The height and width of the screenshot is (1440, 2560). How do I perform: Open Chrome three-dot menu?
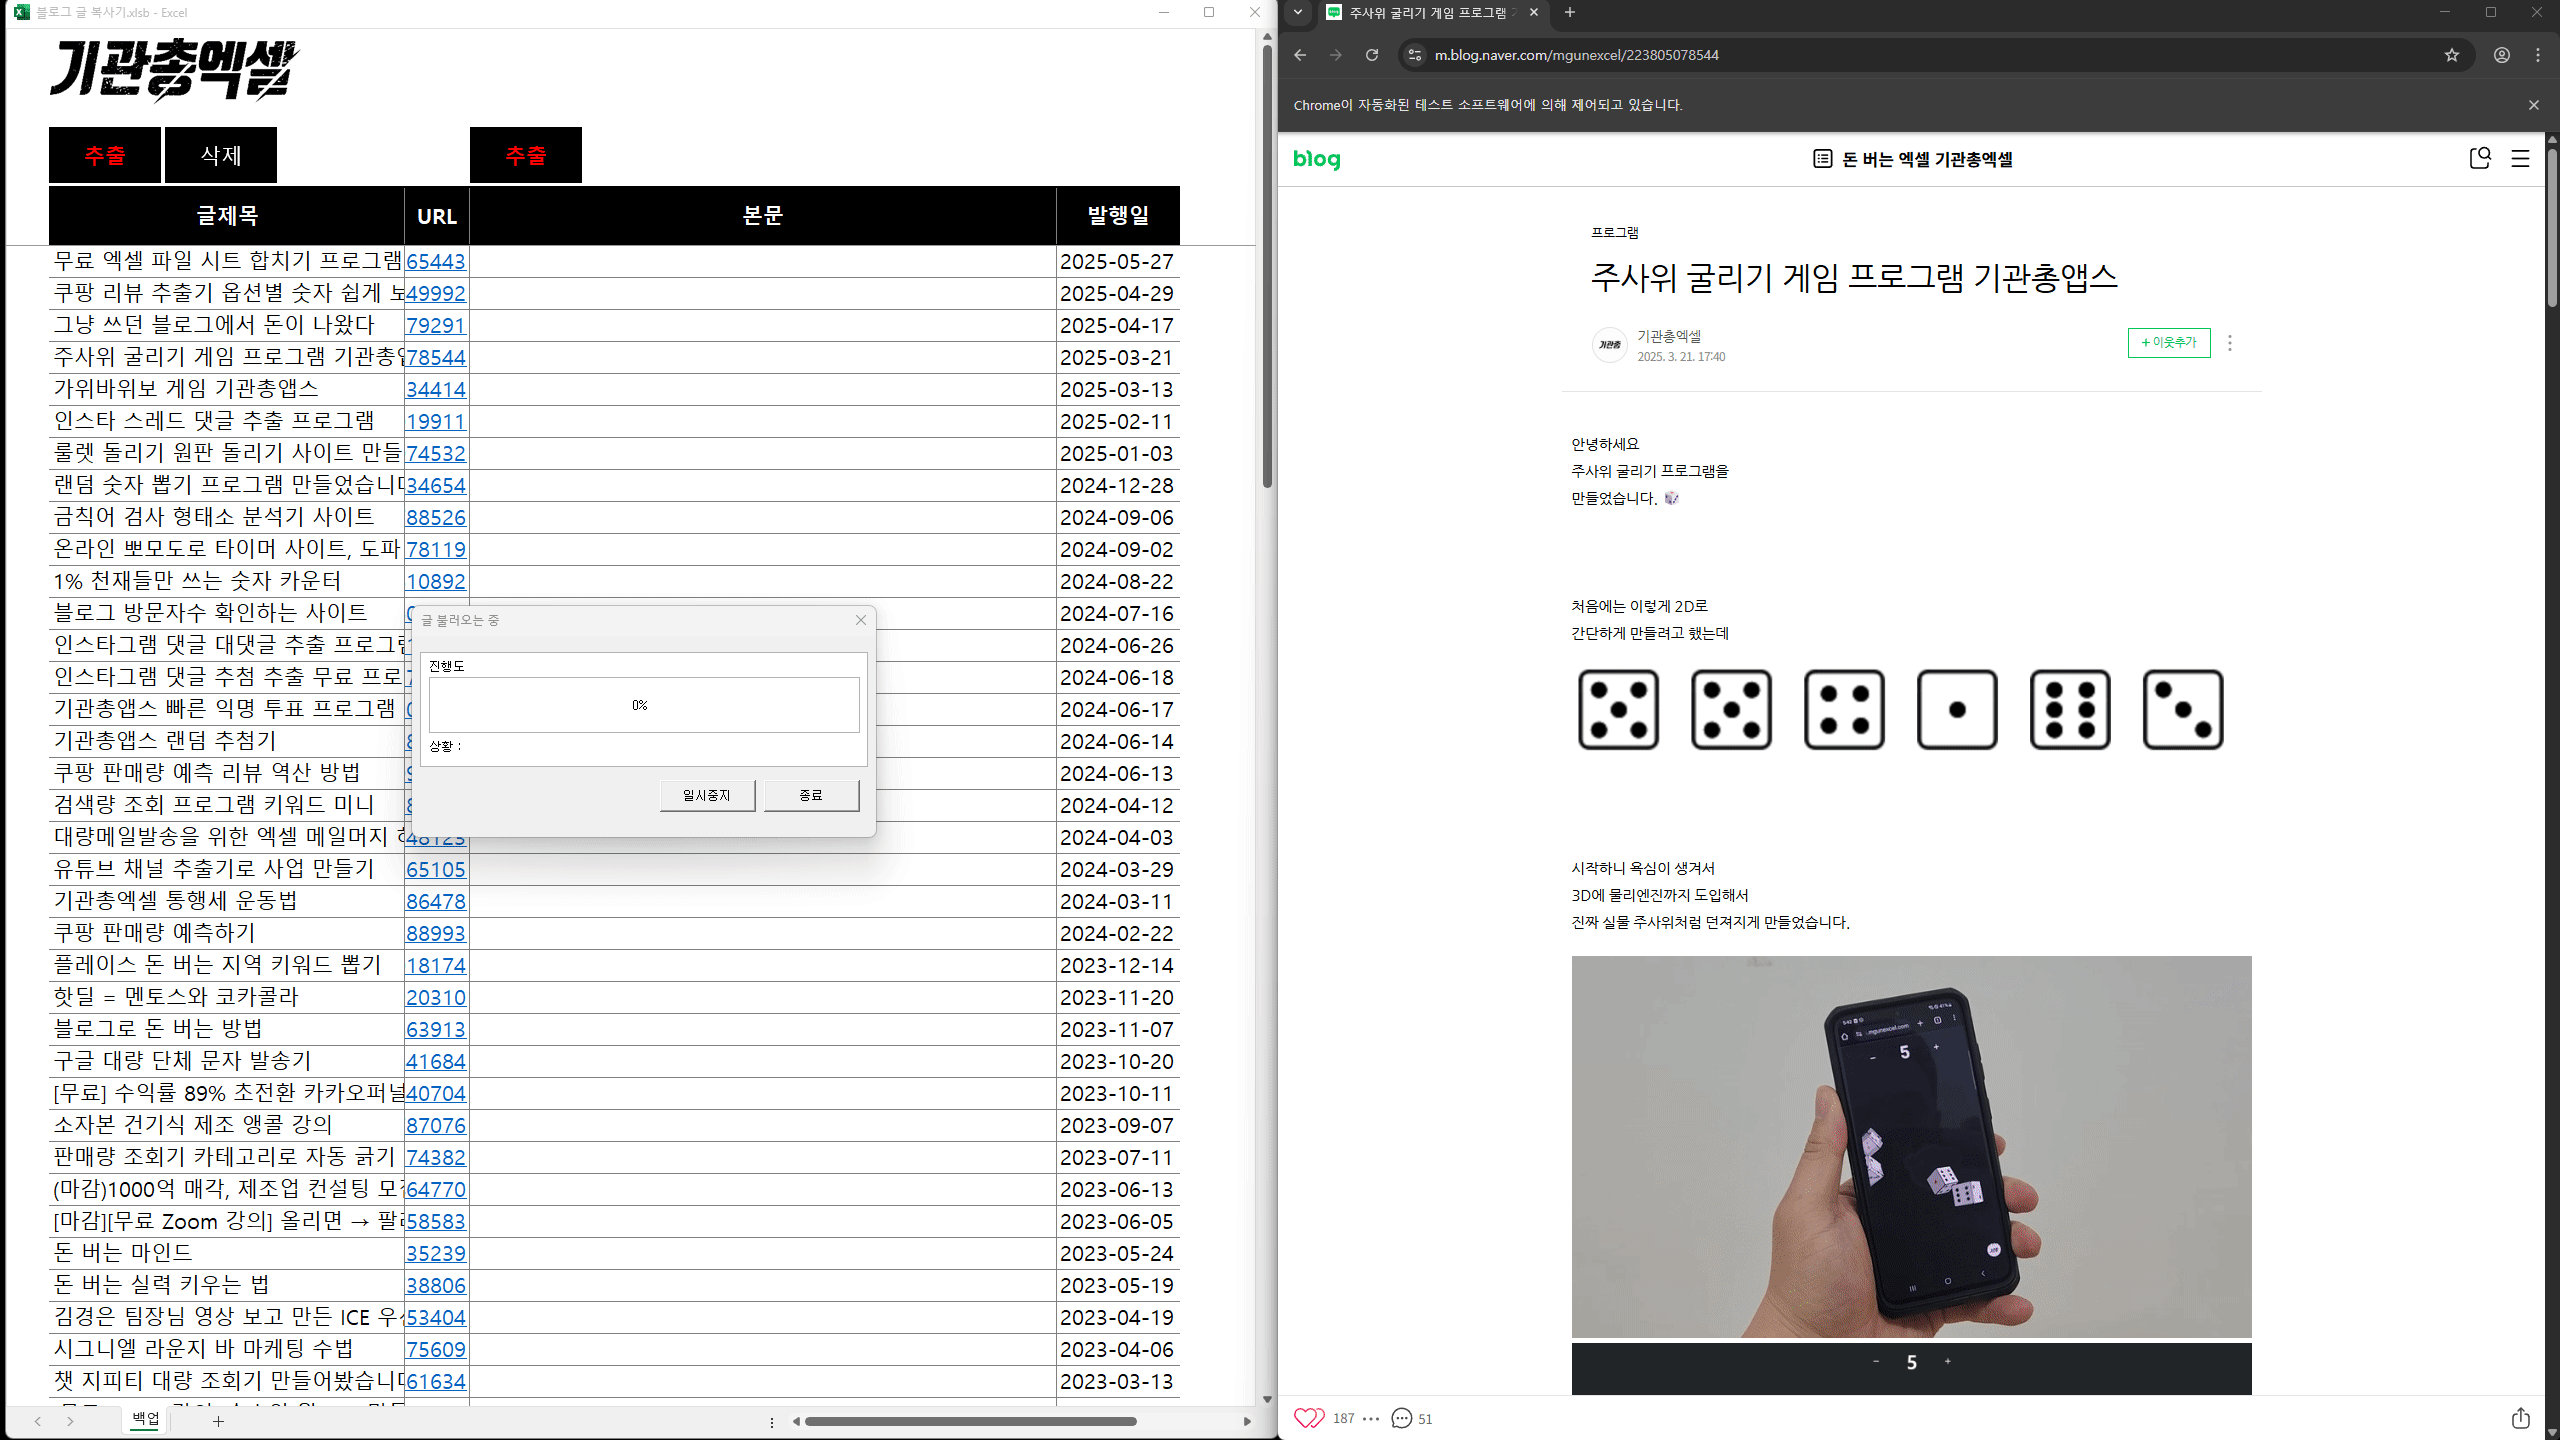[2538, 55]
